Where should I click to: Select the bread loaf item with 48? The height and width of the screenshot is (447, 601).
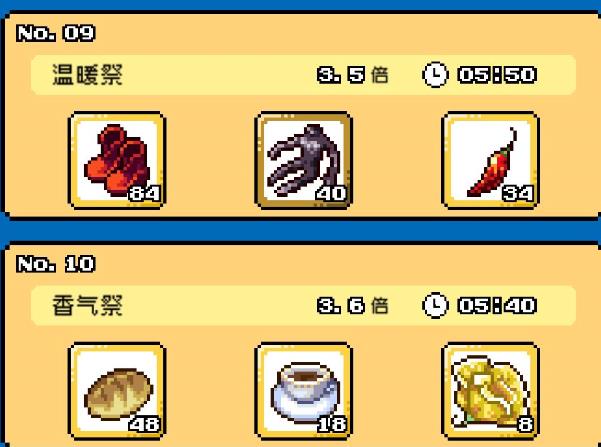117,391
